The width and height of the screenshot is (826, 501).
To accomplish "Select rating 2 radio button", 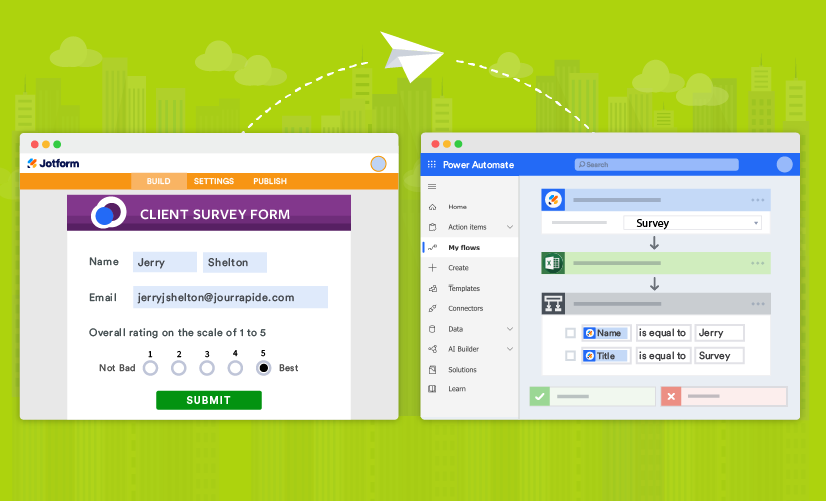I will pos(179,368).
